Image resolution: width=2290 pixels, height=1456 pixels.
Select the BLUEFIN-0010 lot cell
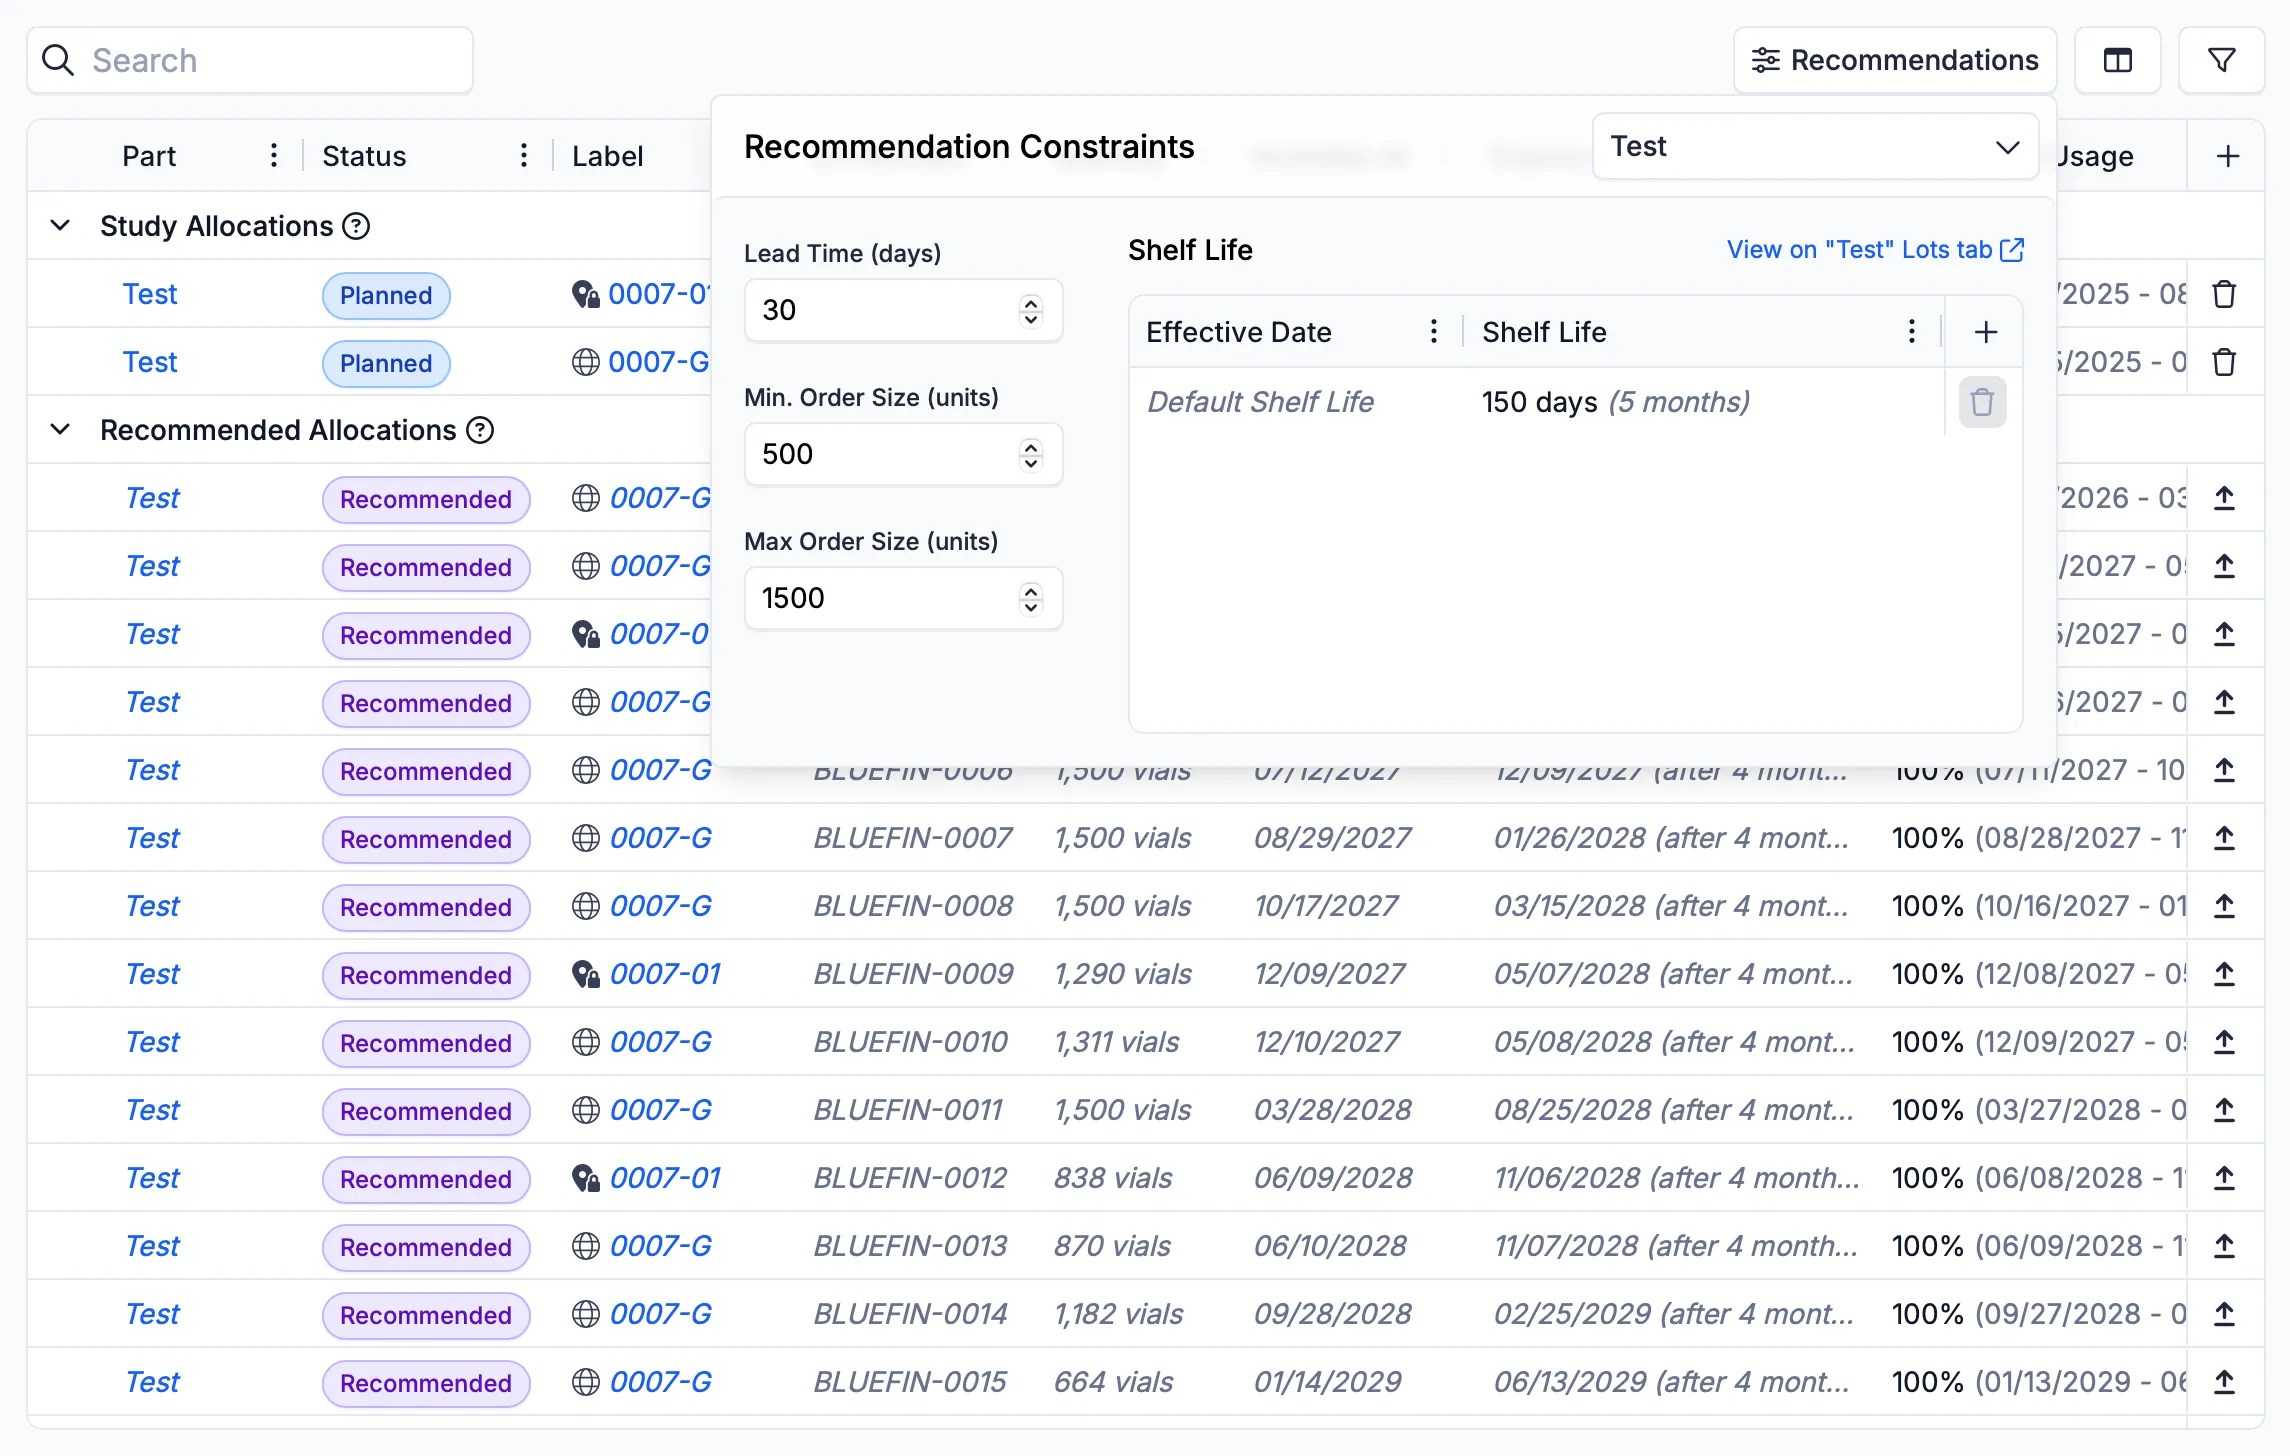point(910,1042)
